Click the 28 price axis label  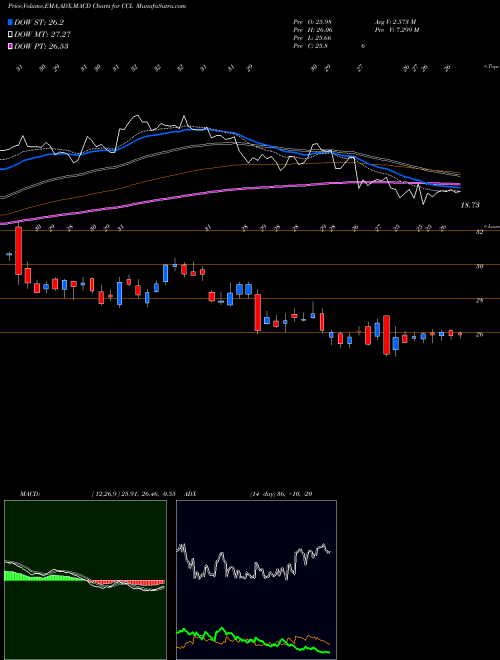pyautogui.click(x=479, y=301)
